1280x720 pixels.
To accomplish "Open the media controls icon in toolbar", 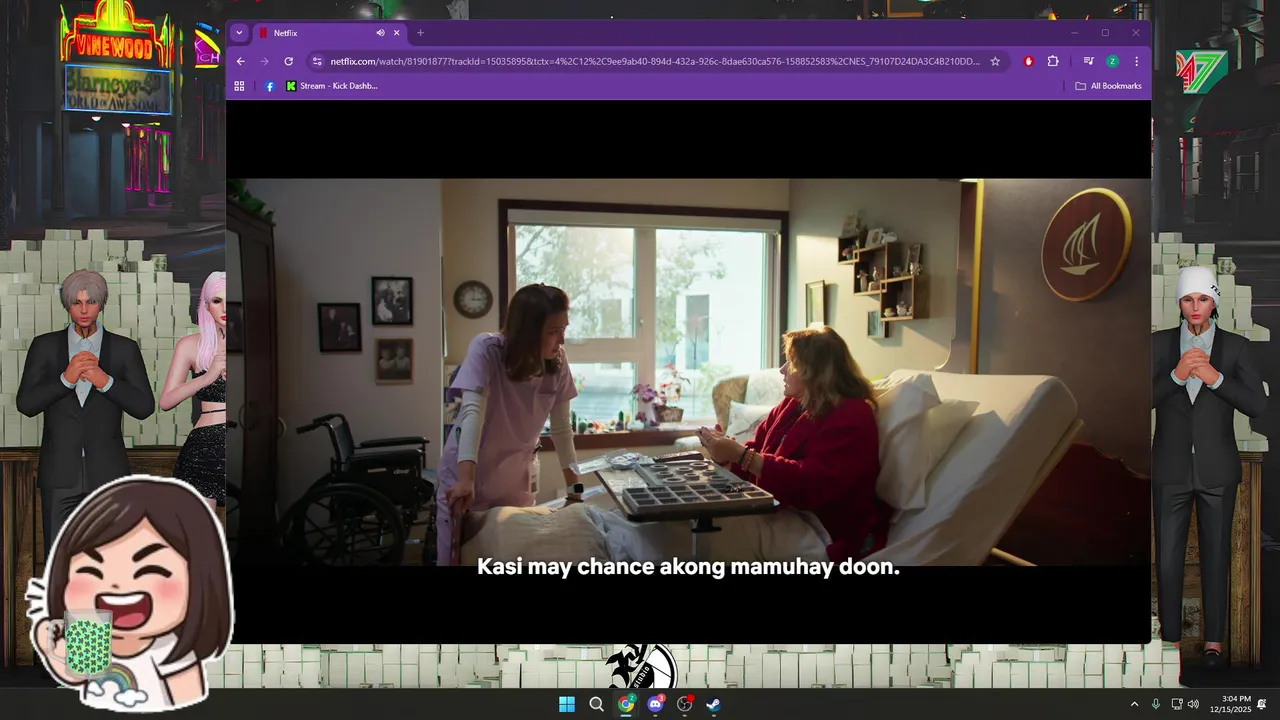I will point(1088,61).
